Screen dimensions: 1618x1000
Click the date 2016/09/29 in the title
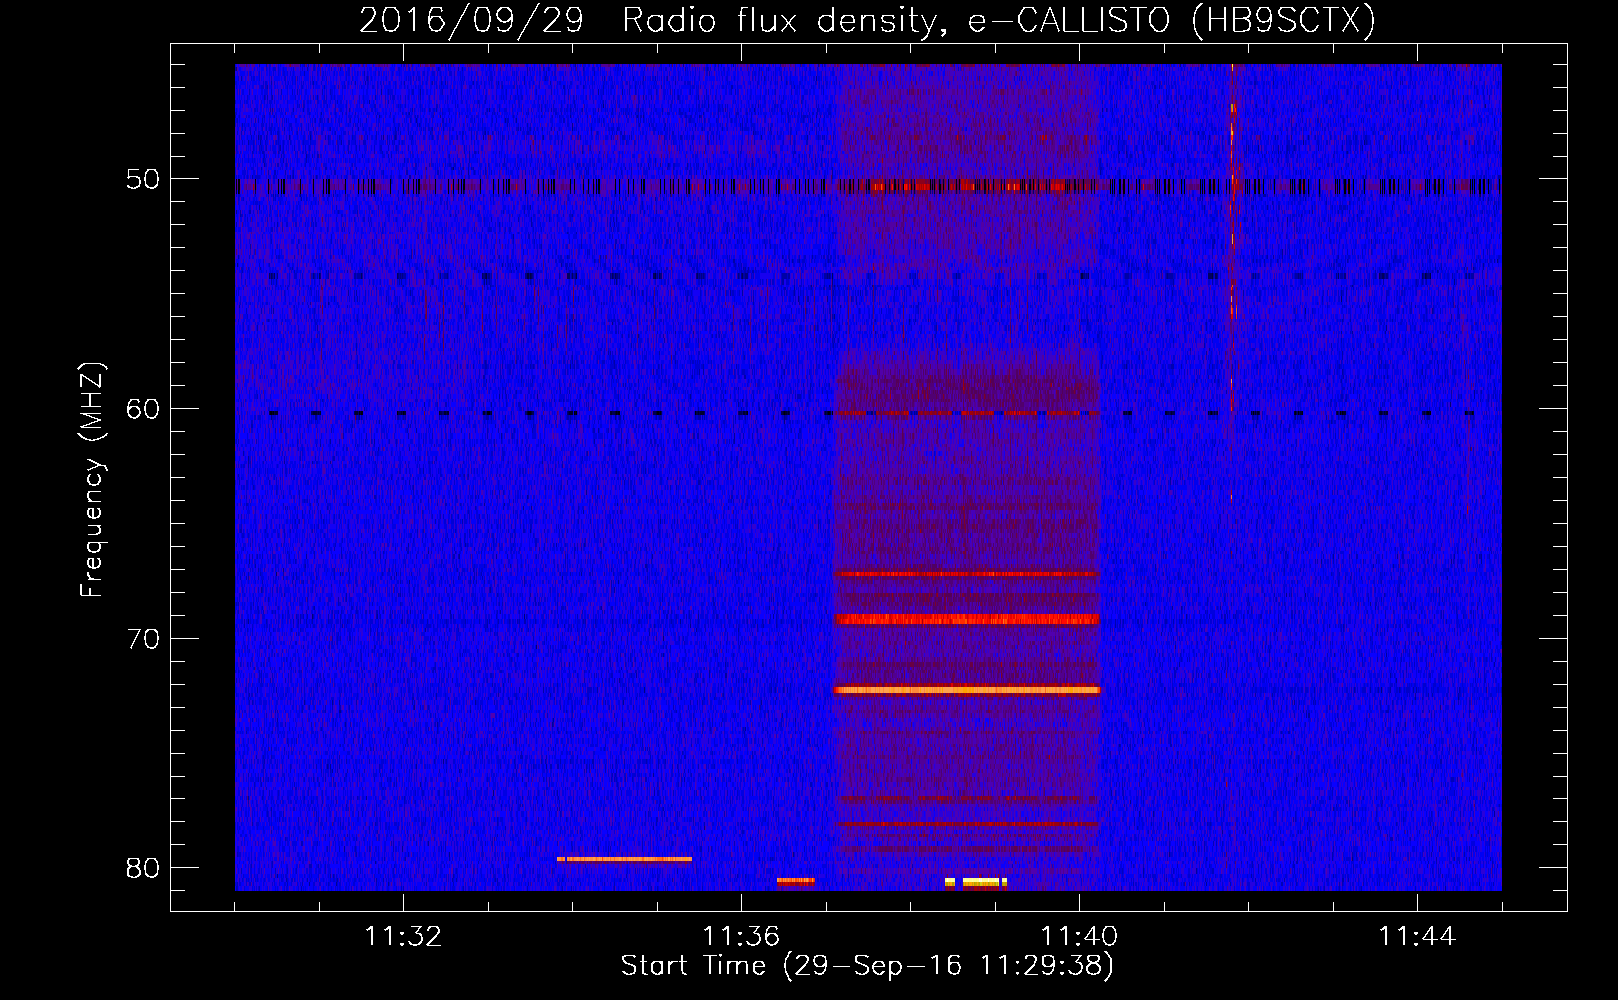tap(471, 20)
